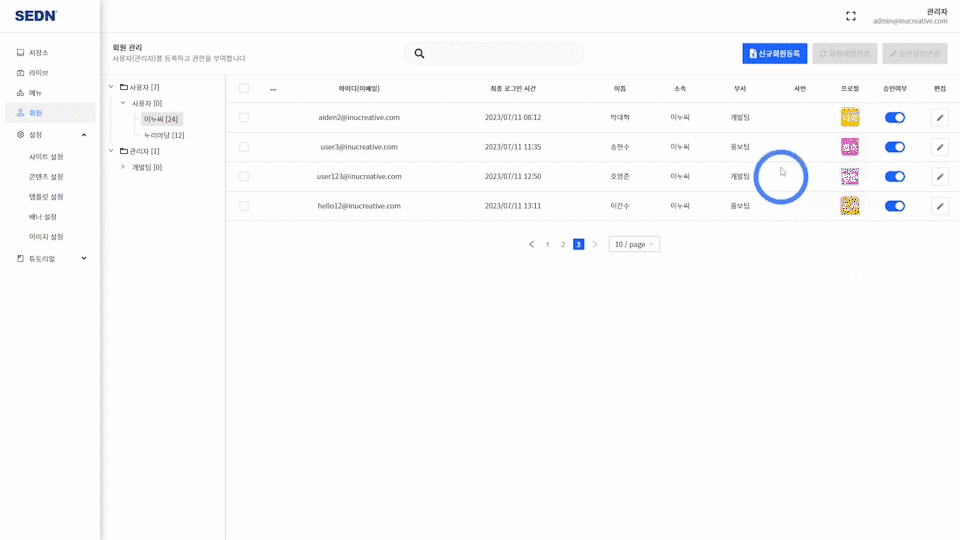Click login time 2023/07/11 13:11

pyautogui.click(x=513, y=206)
